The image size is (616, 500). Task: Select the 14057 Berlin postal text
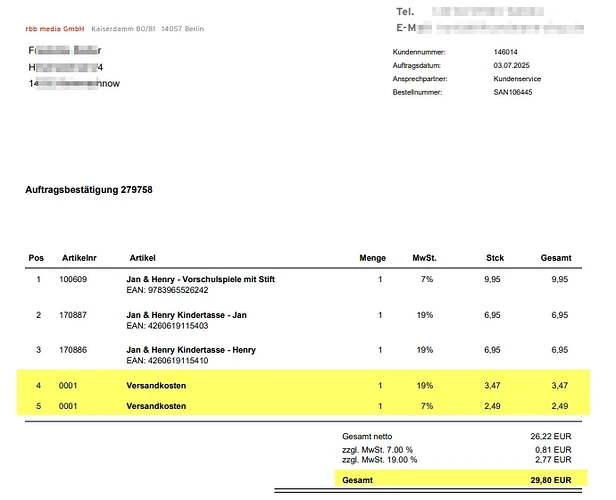point(183,29)
